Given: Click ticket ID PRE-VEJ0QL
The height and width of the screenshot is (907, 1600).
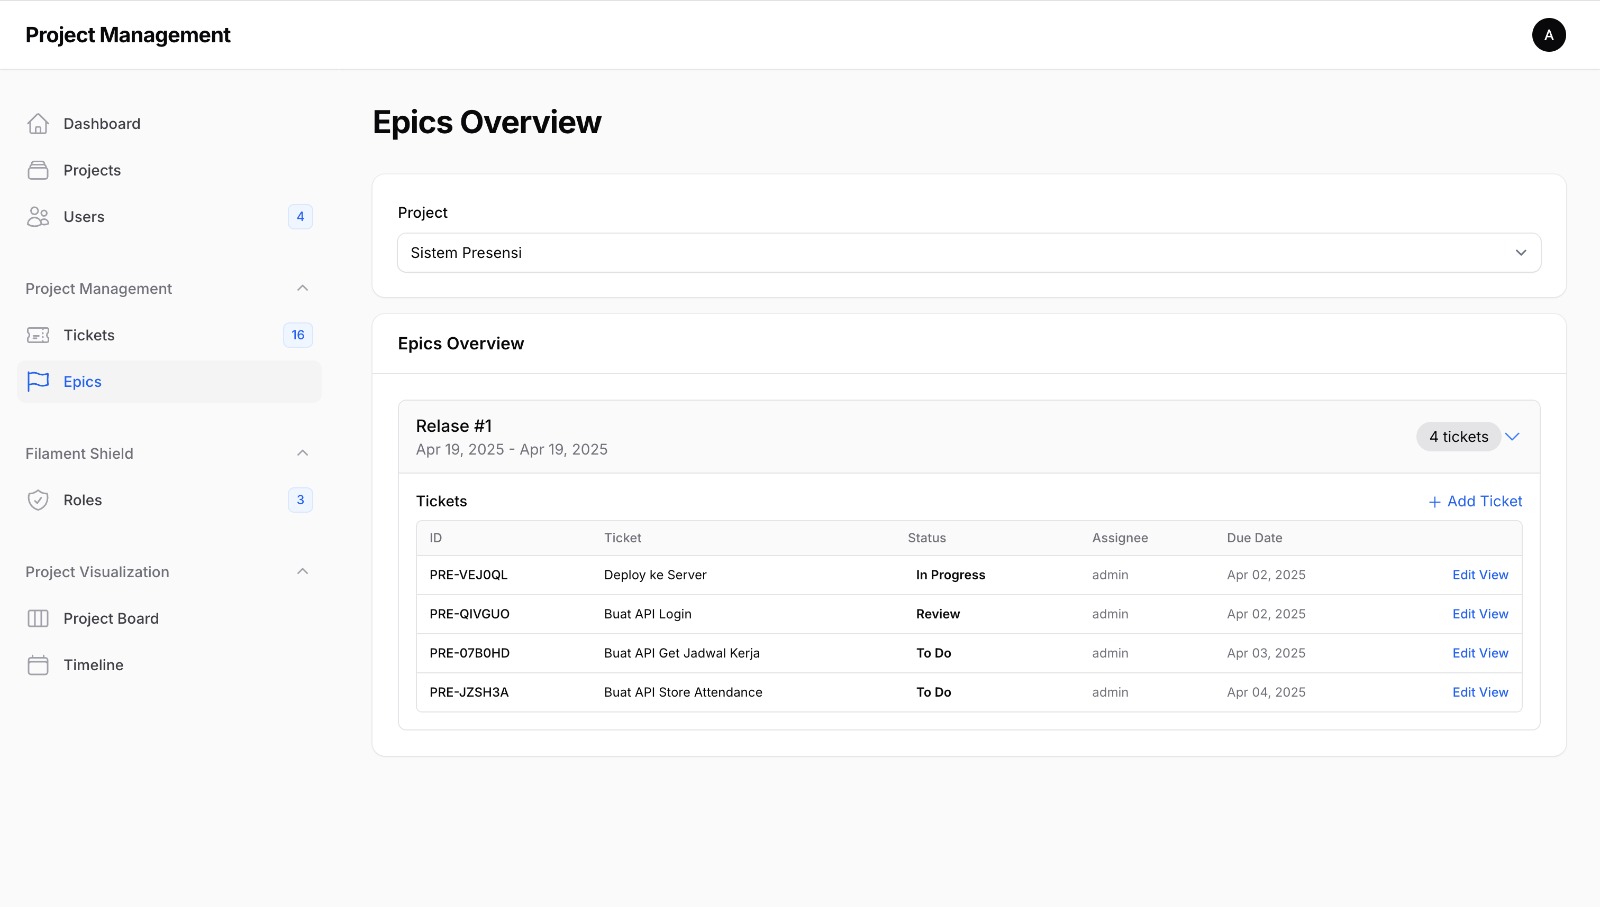Looking at the screenshot, I should coord(469,575).
